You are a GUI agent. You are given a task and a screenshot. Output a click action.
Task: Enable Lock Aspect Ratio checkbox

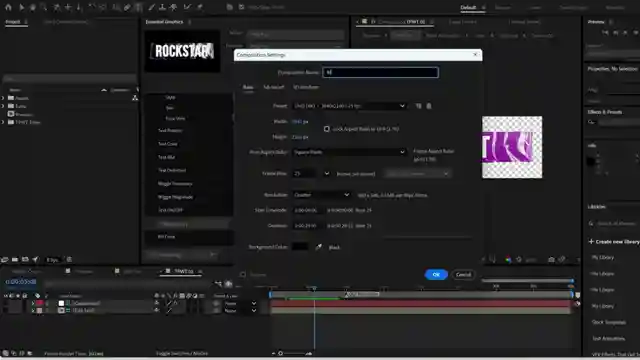327,129
